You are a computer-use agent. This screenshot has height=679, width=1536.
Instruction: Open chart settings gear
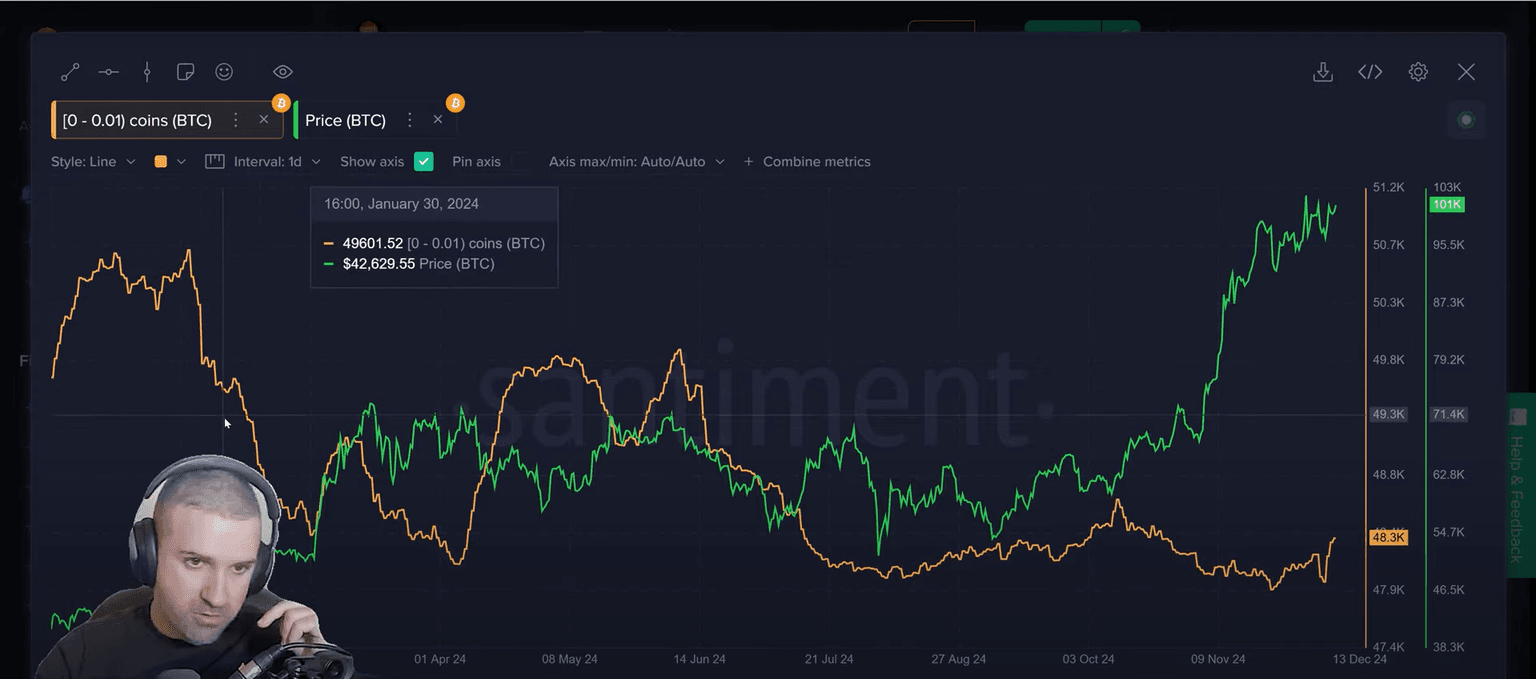click(1418, 72)
